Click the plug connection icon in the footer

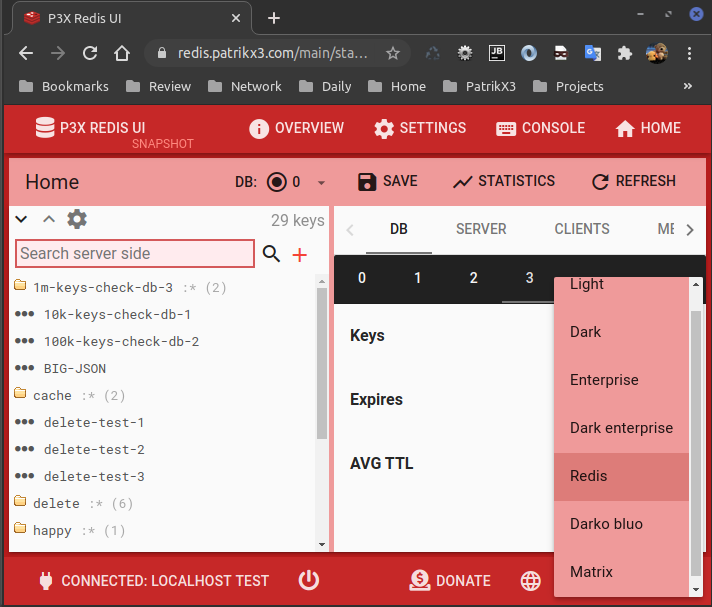[46, 581]
